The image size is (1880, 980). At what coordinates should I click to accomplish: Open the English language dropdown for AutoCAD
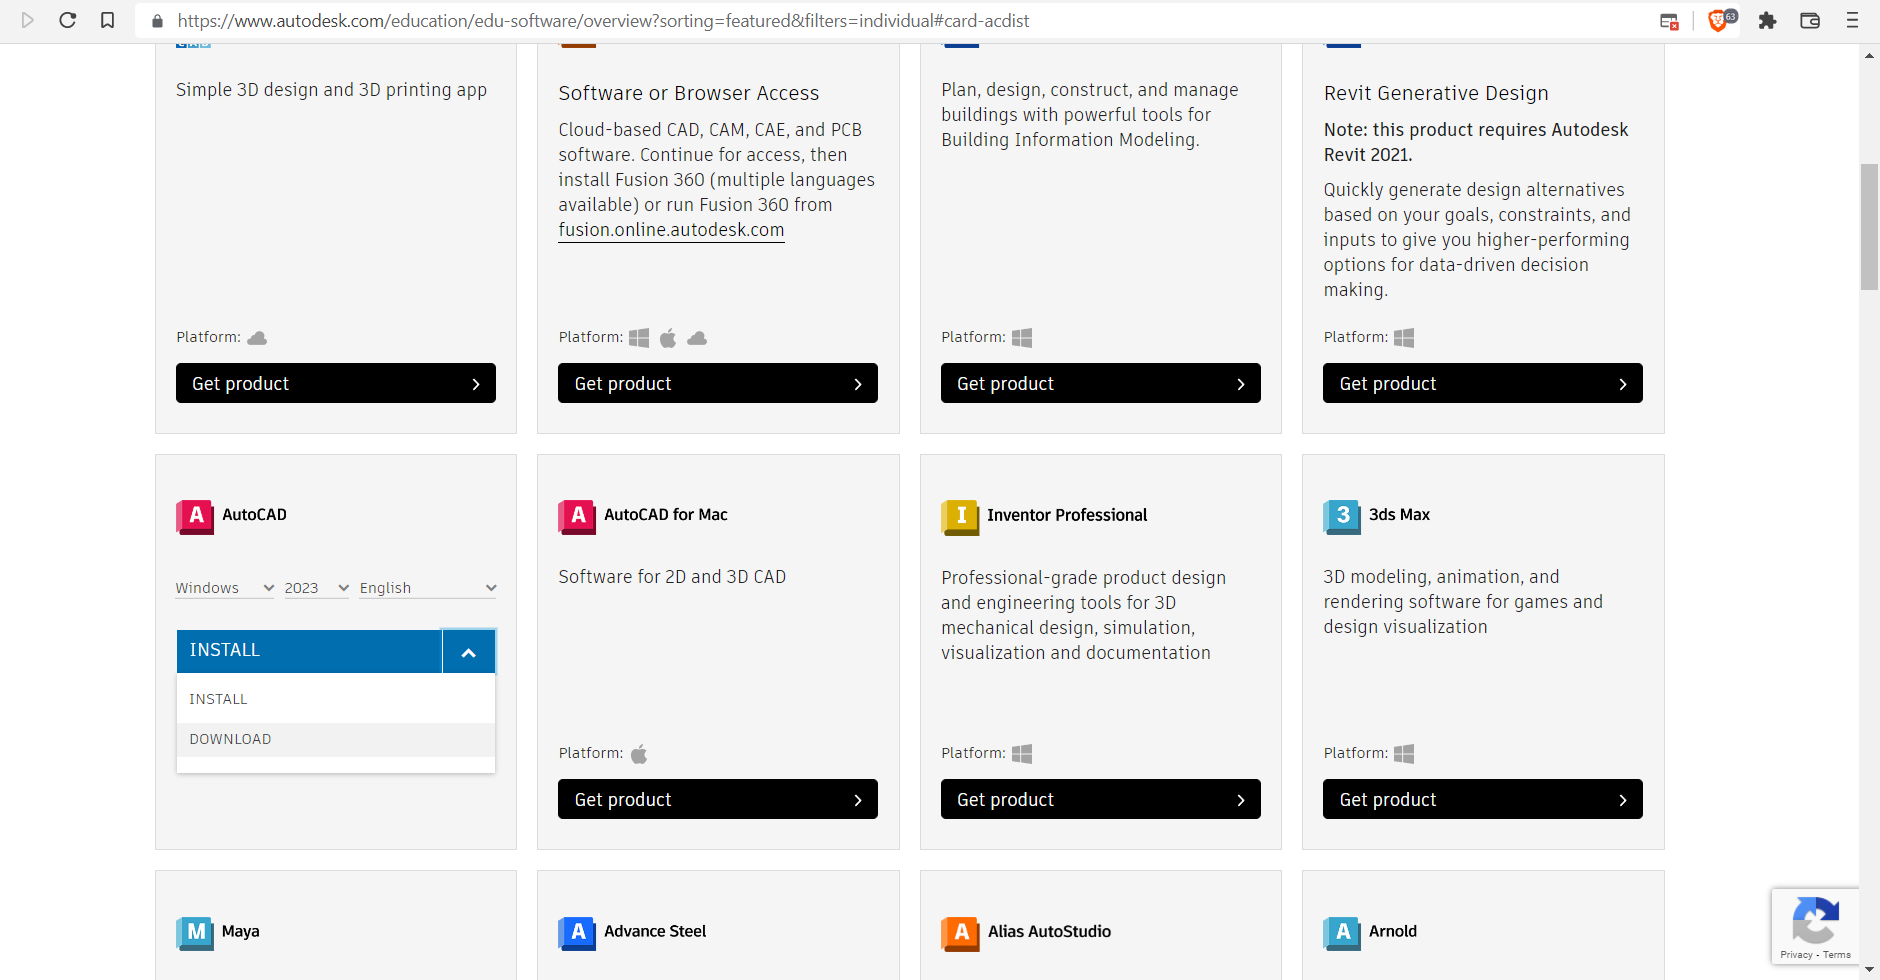(x=428, y=588)
